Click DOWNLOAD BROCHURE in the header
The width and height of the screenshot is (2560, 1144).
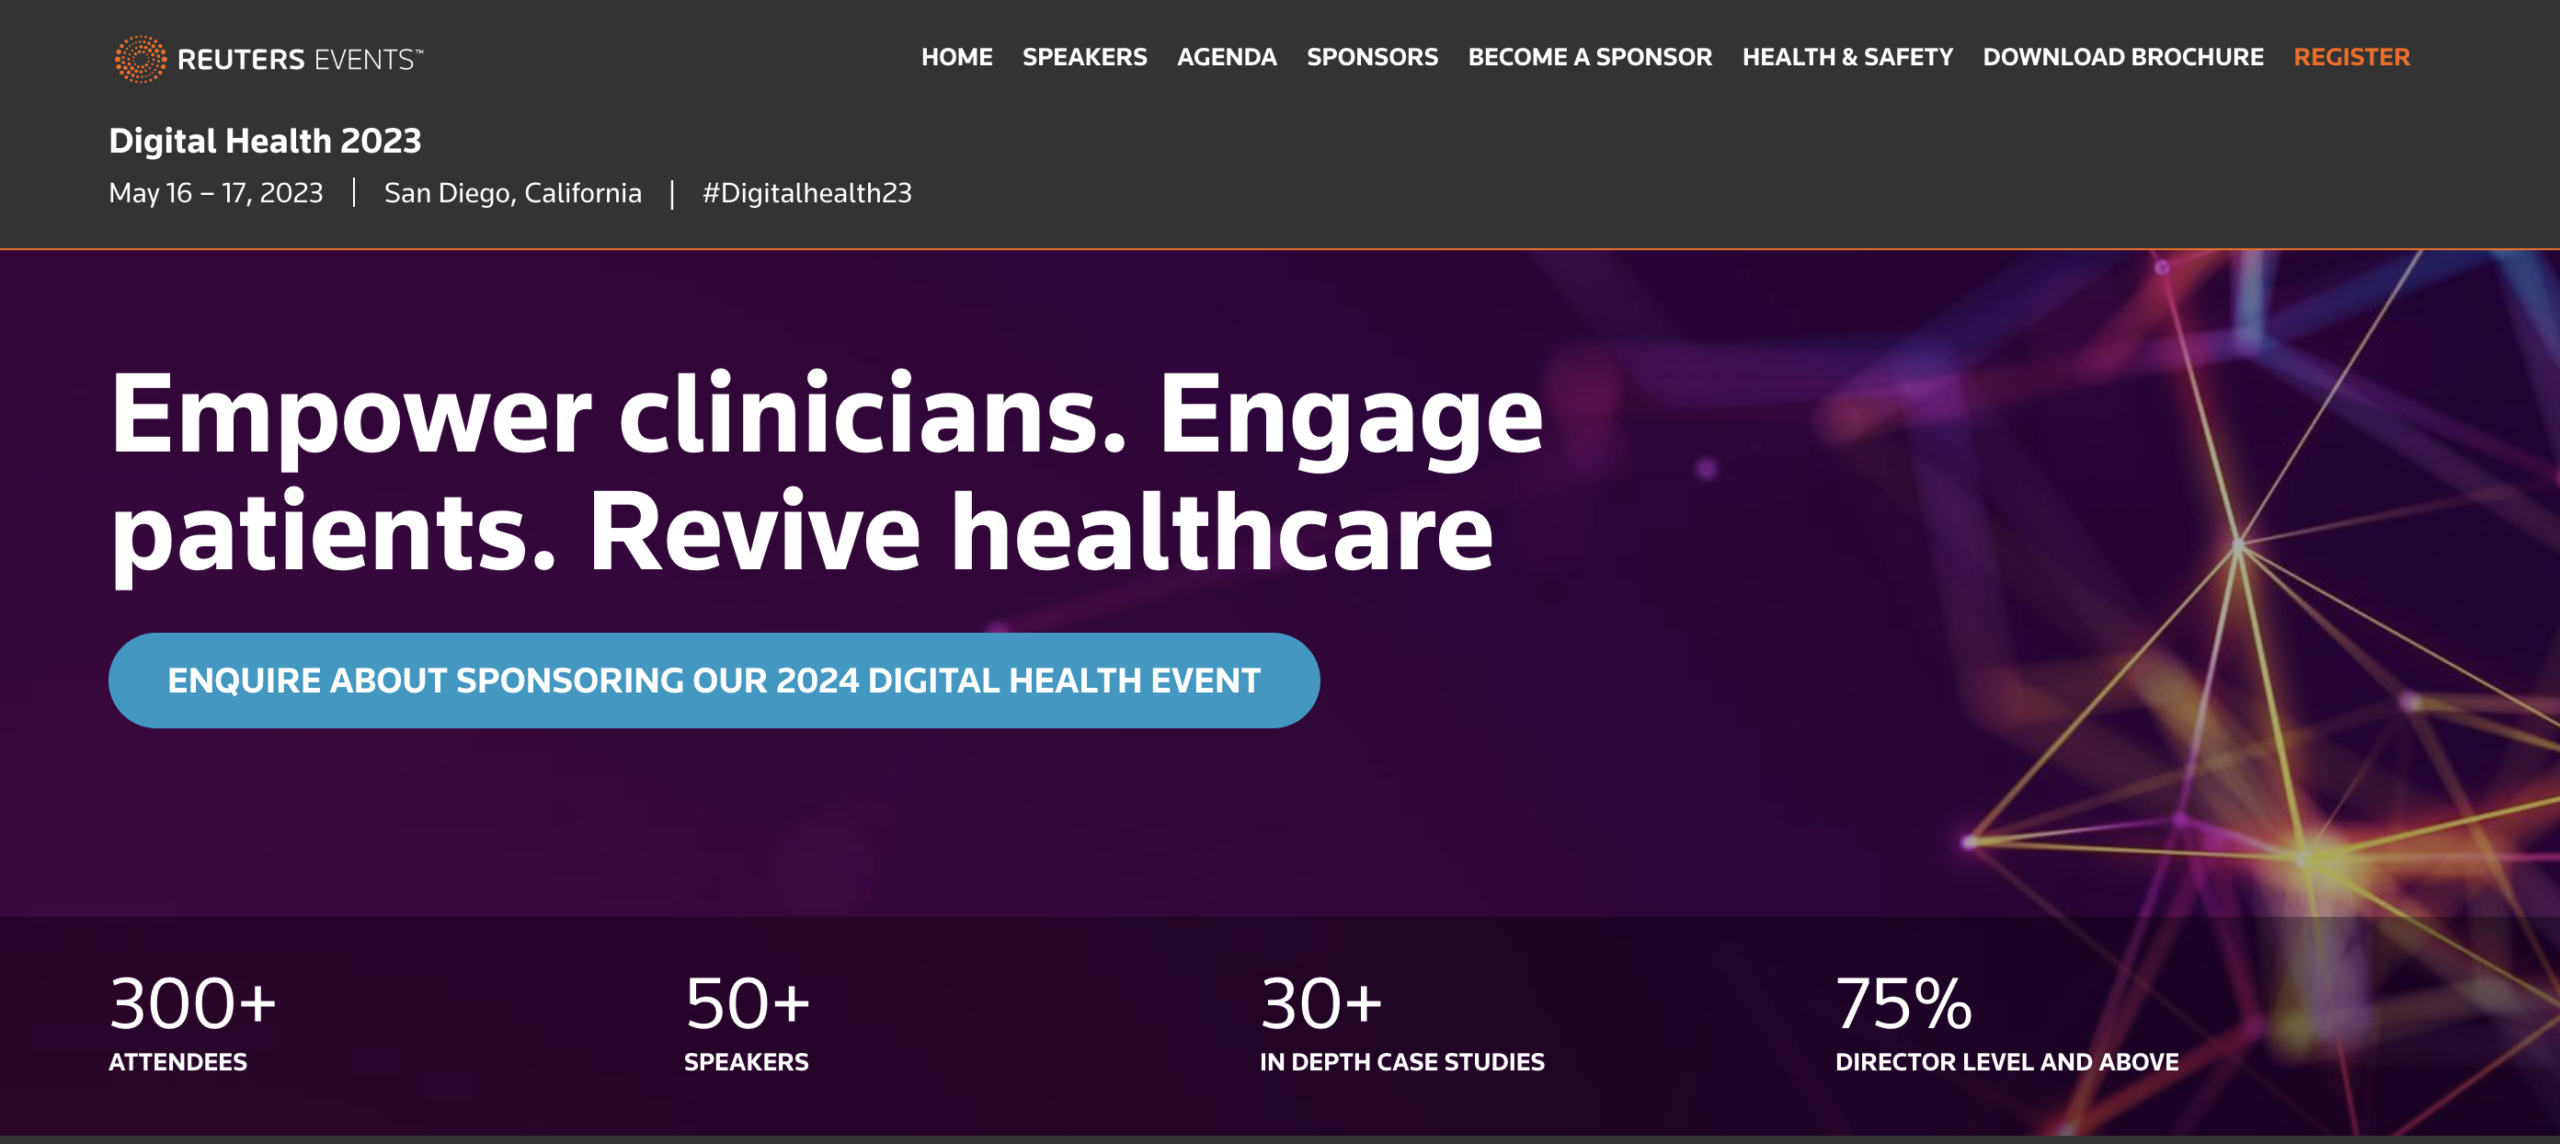pos(2123,57)
